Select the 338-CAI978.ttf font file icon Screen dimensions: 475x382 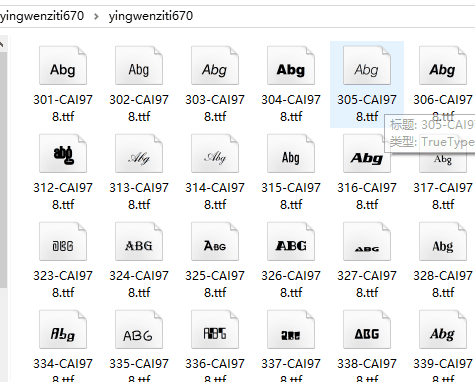pos(367,329)
